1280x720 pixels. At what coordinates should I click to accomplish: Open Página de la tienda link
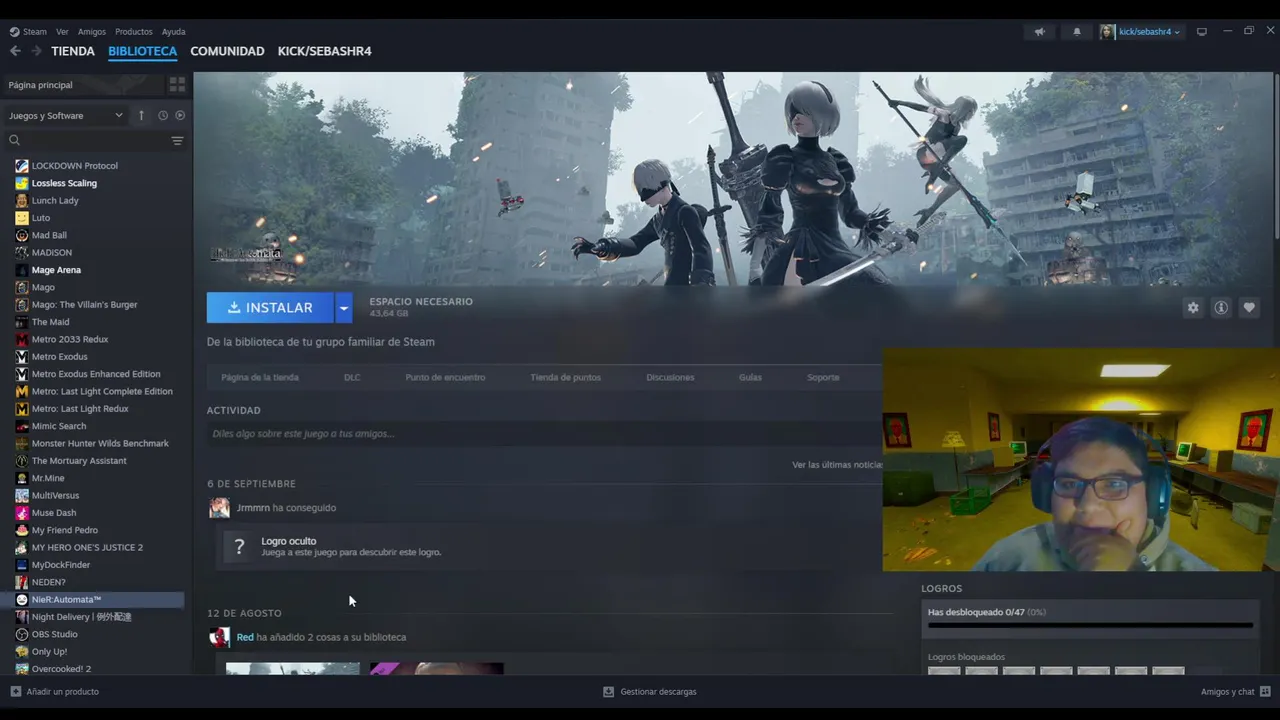(x=260, y=377)
